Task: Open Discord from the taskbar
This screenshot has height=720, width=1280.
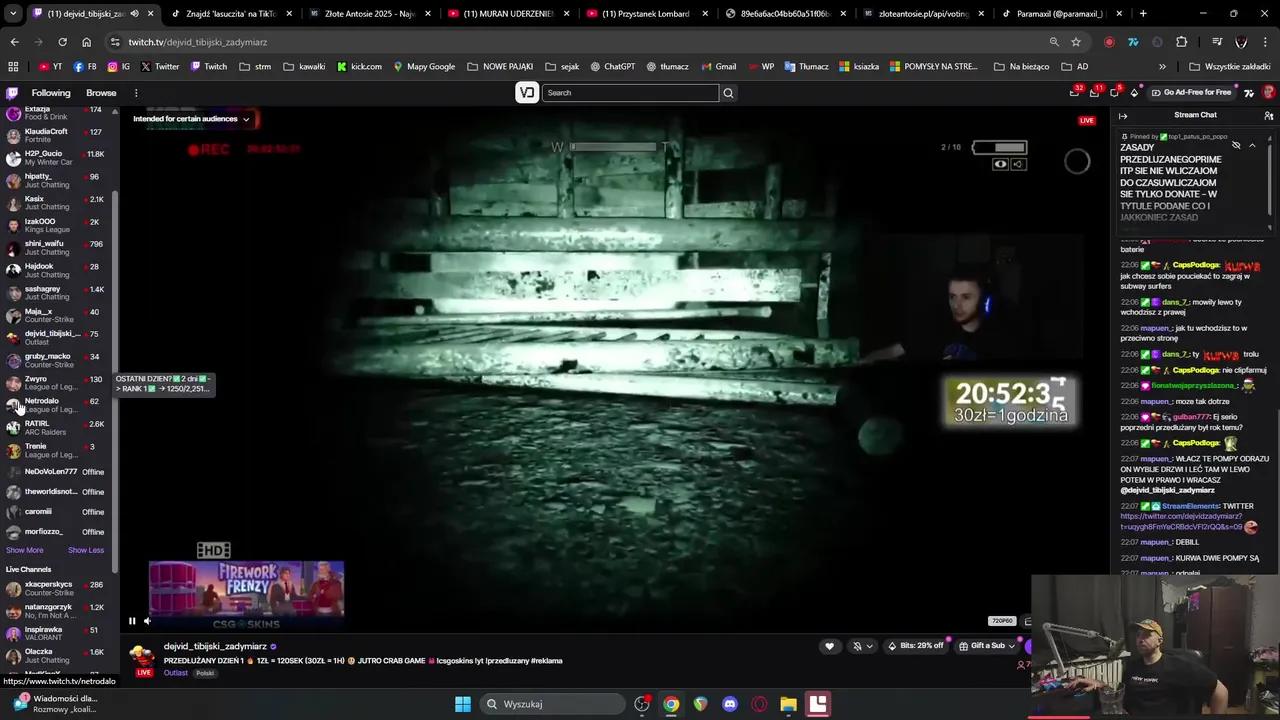Action: click(x=730, y=704)
